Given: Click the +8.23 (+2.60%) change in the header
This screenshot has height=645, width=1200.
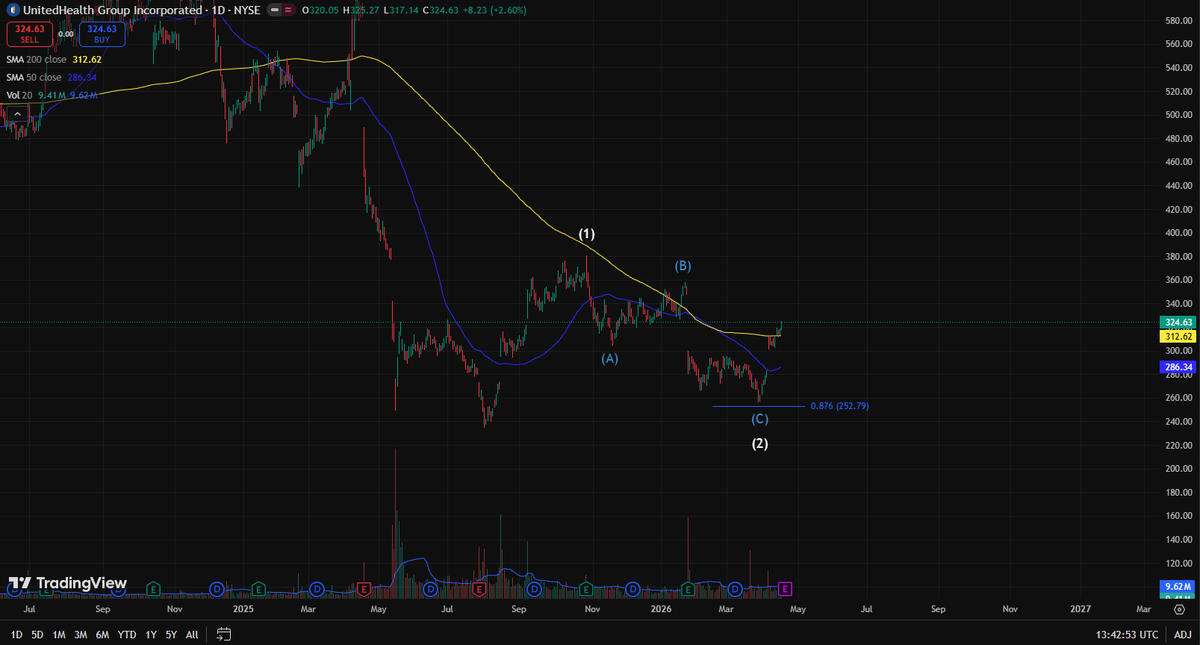Looking at the screenshot, I should tap(495, 10).
